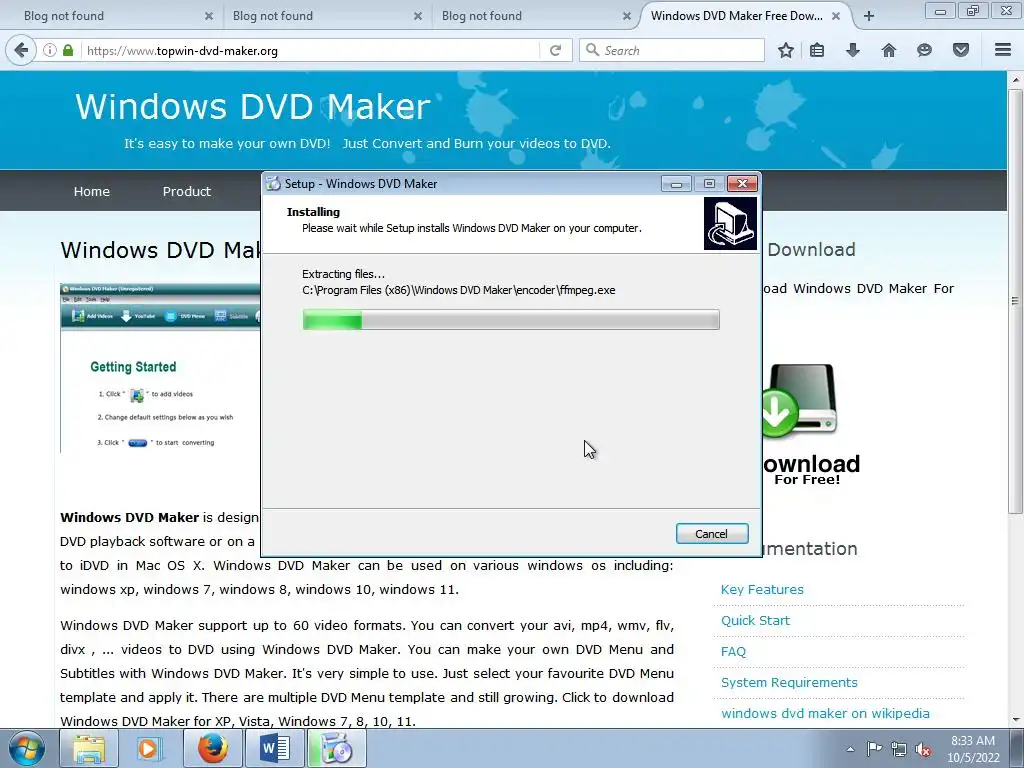
Task: Open the chat smiley toolbar icon
Action: [924, 50]
